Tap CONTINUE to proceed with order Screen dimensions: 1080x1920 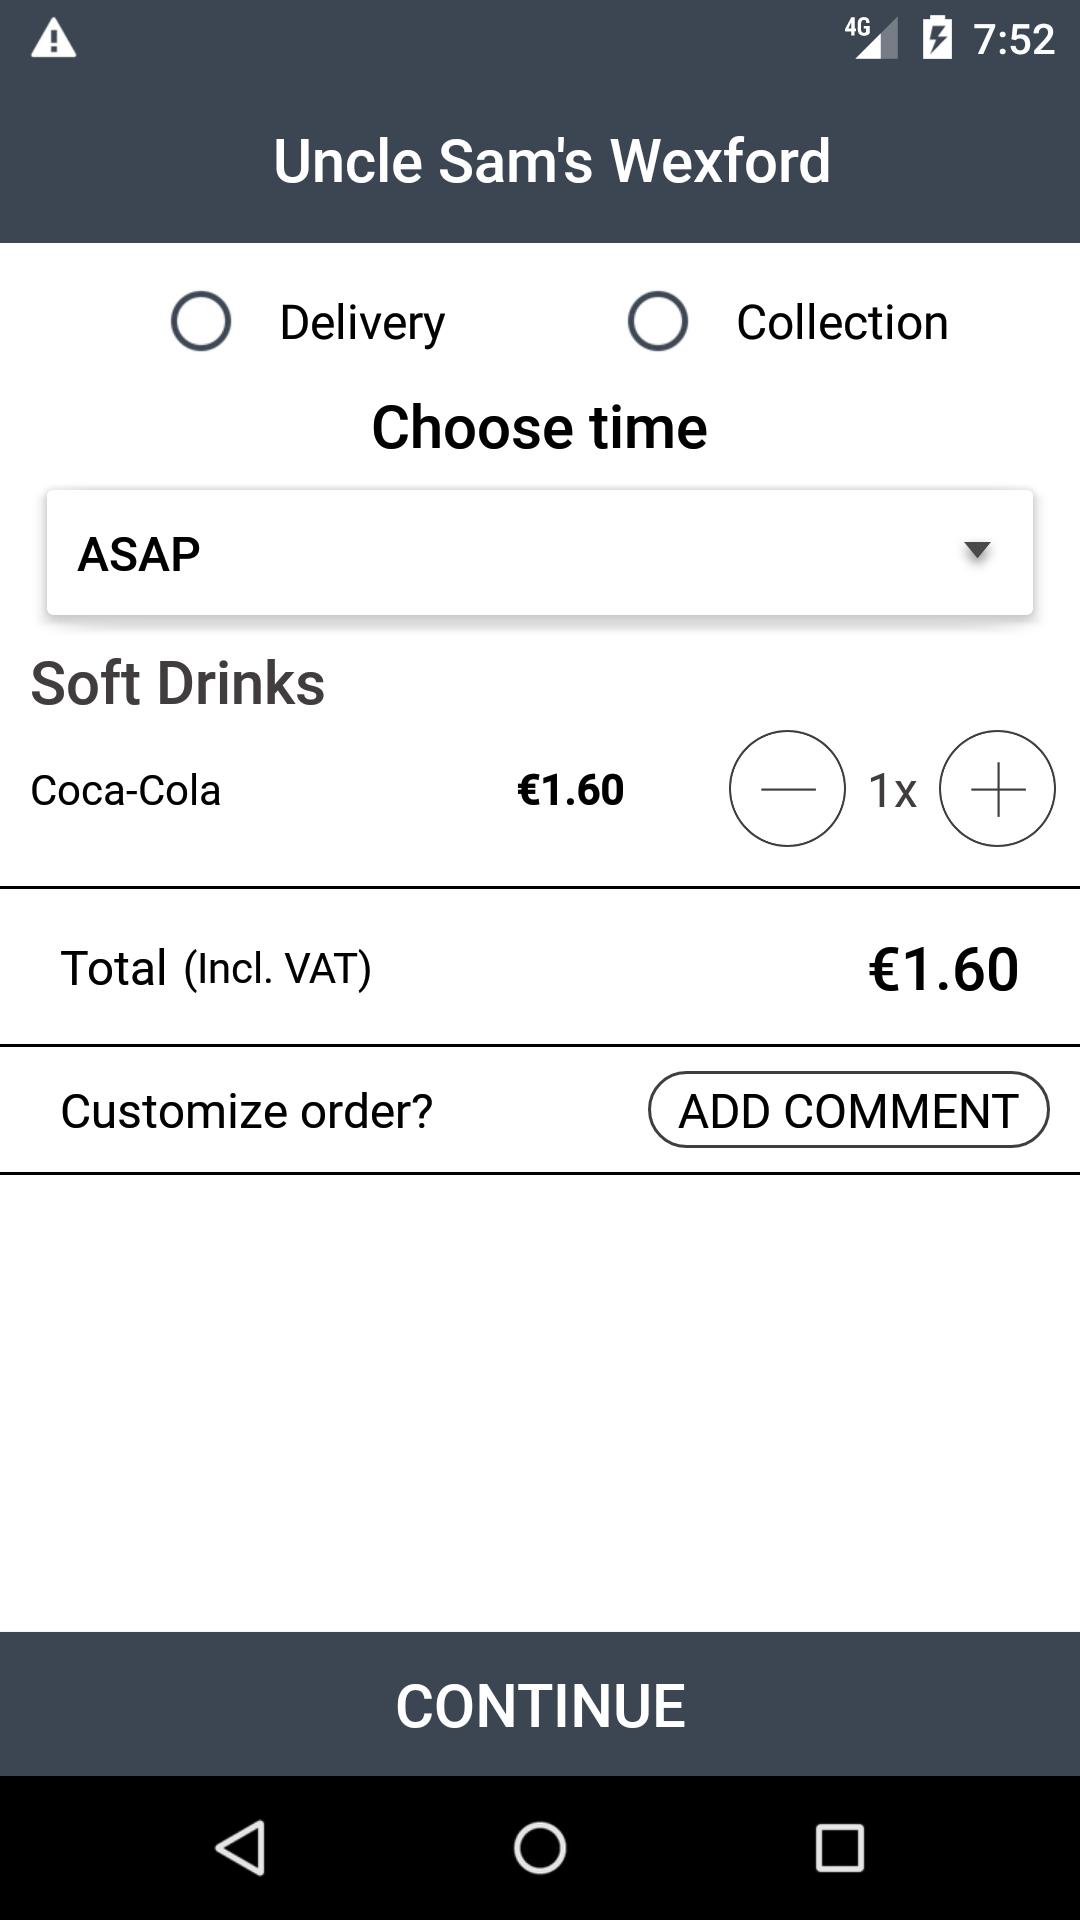click(x=540, y=1705)
